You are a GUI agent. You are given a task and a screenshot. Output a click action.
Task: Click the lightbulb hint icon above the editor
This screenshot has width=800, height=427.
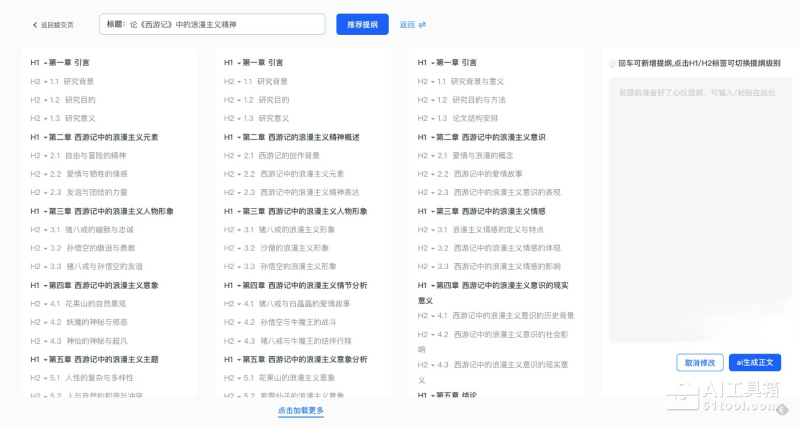(612, 63)
